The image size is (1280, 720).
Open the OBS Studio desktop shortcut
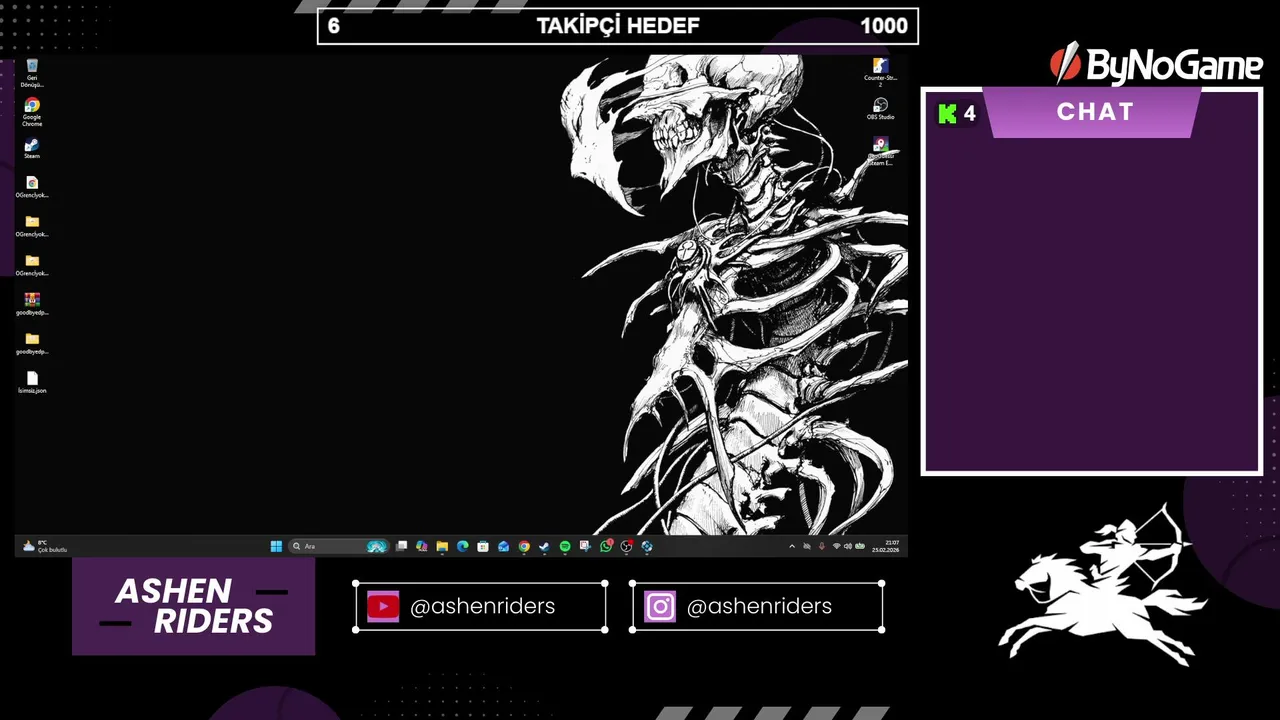coord(880,109)
